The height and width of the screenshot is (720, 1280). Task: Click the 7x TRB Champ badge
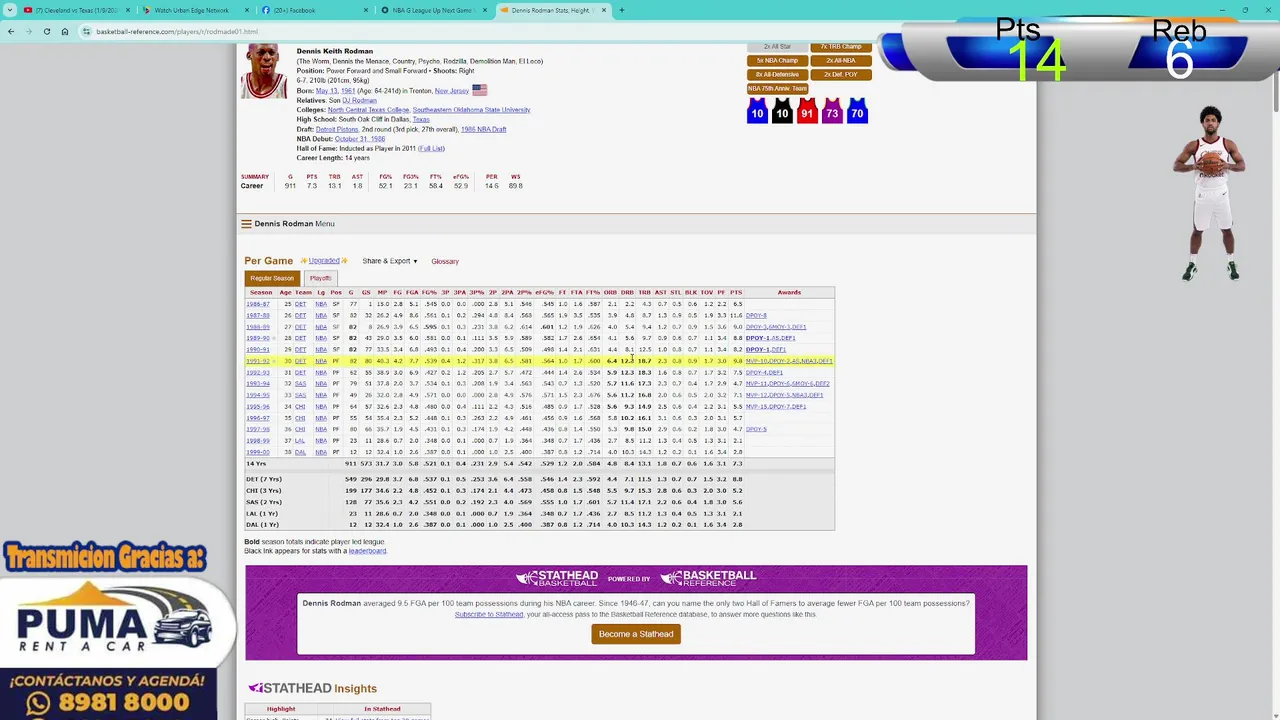click(841, 47)
